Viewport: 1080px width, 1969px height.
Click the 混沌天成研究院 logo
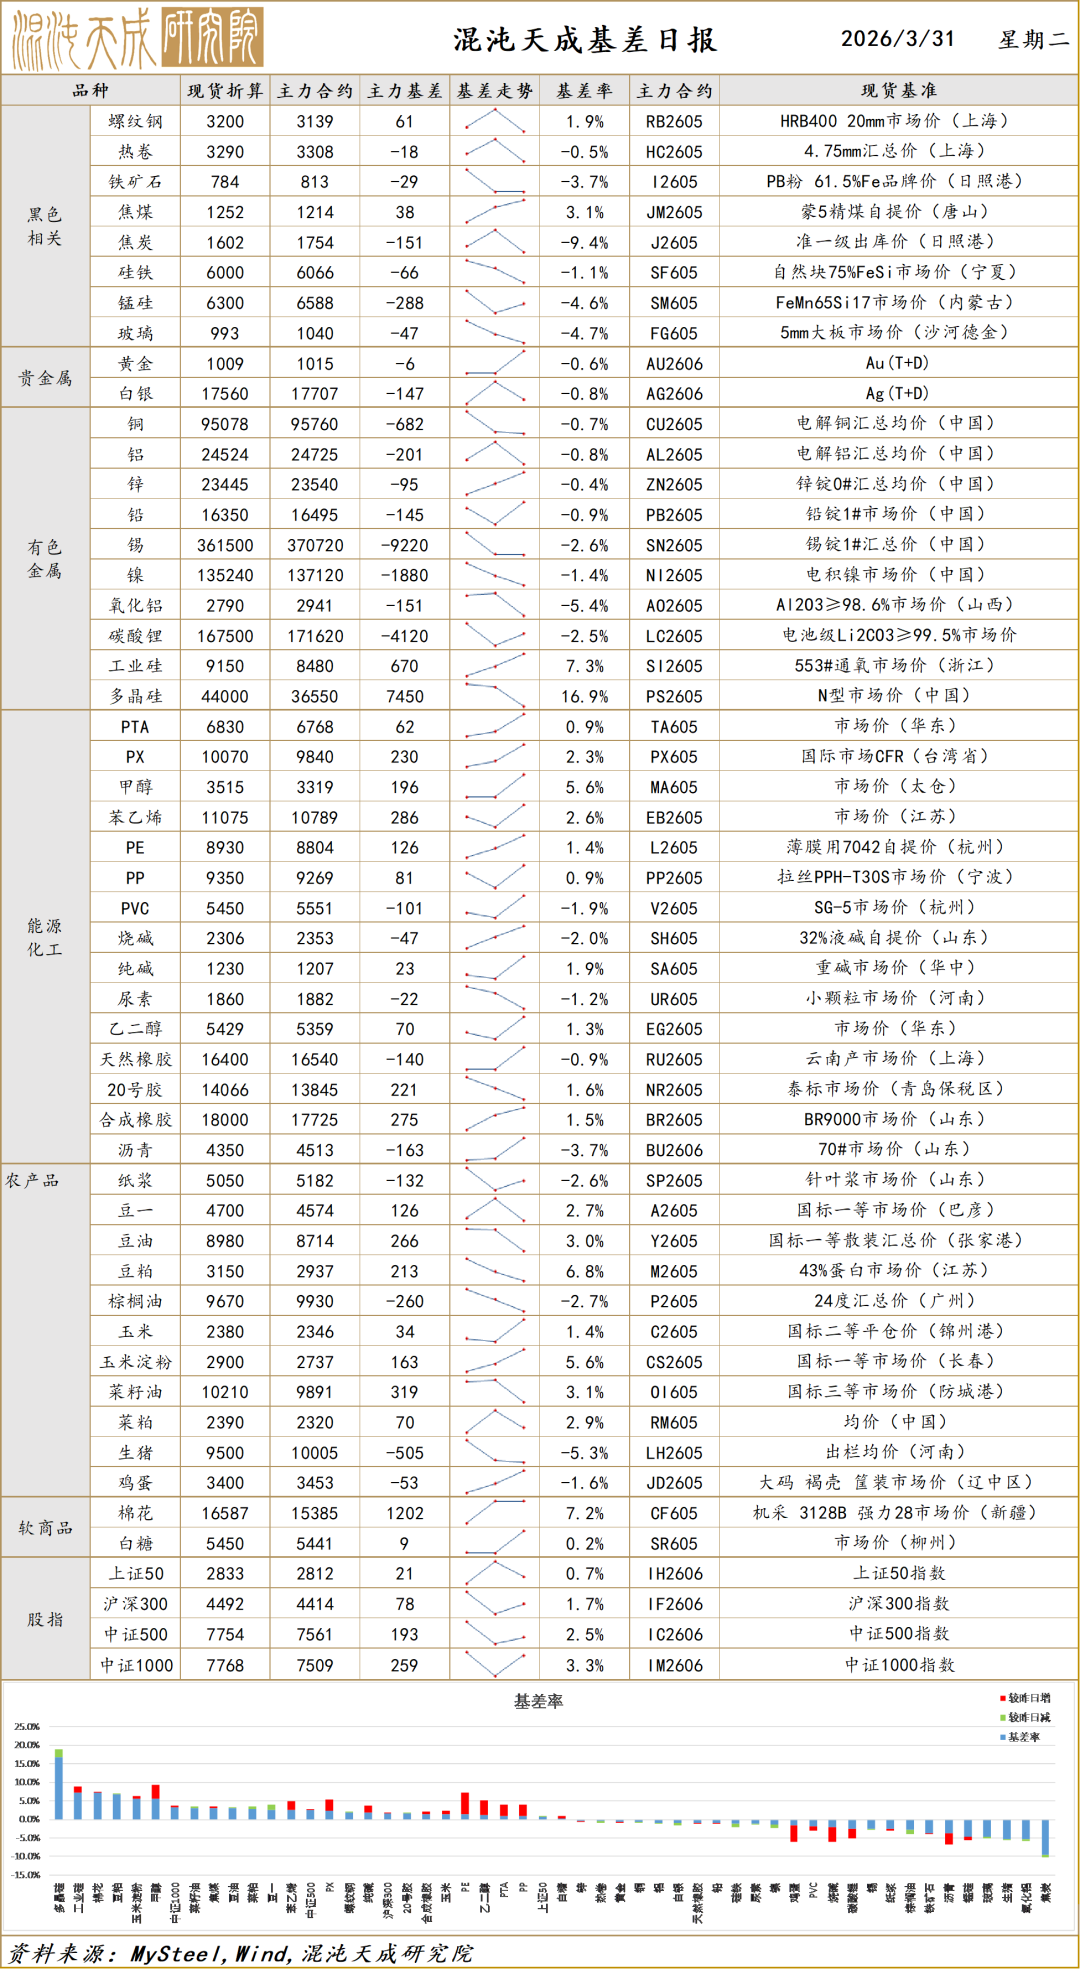pos(137,38)
